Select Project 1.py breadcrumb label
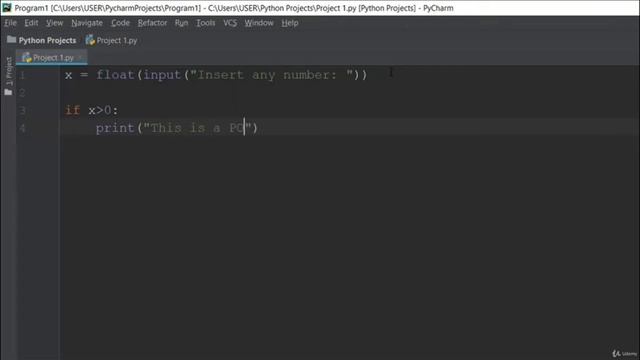640x360 pixels. tap(117, 40)
